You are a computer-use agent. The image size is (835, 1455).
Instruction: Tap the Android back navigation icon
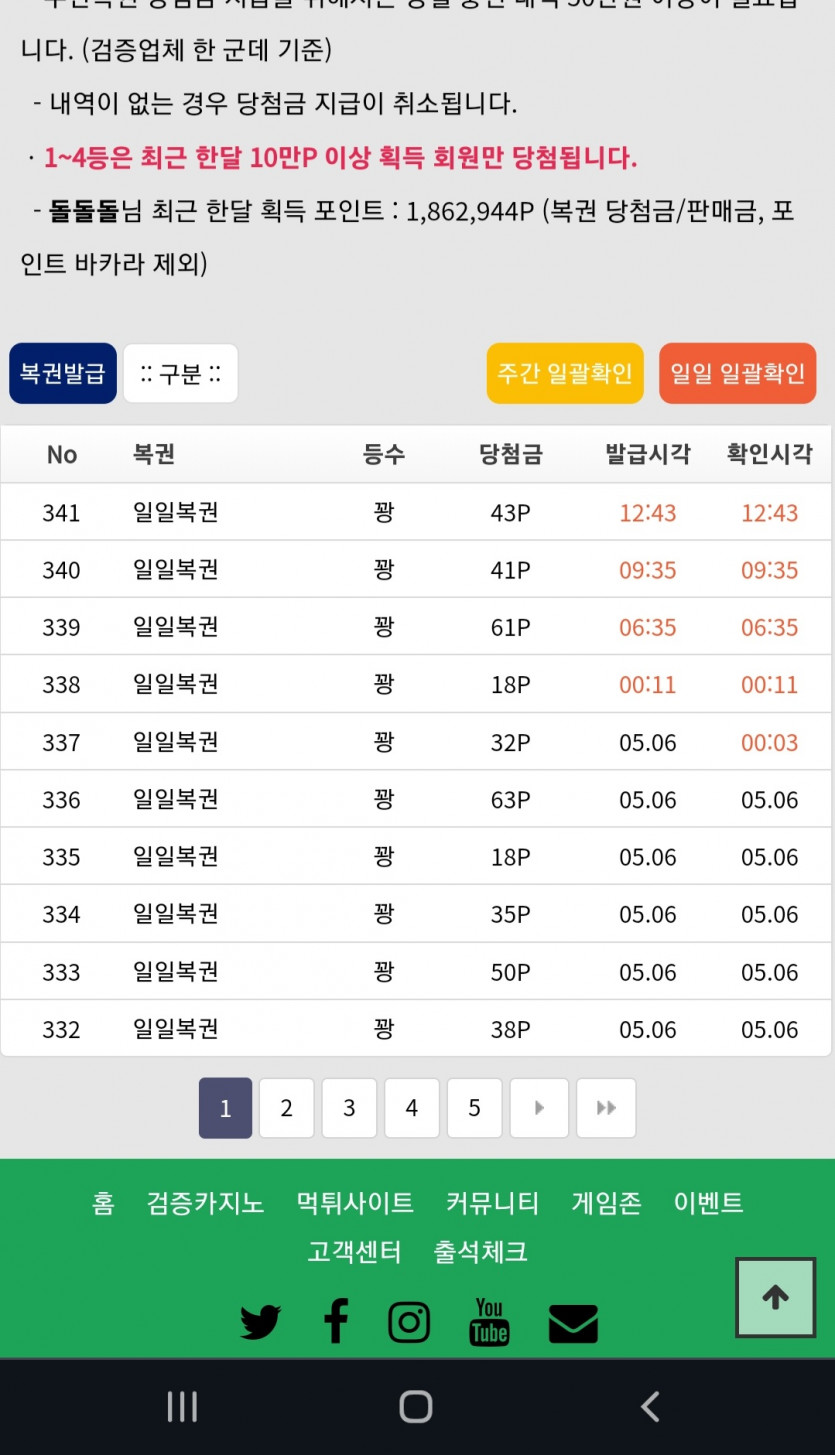click(650, 1407)
